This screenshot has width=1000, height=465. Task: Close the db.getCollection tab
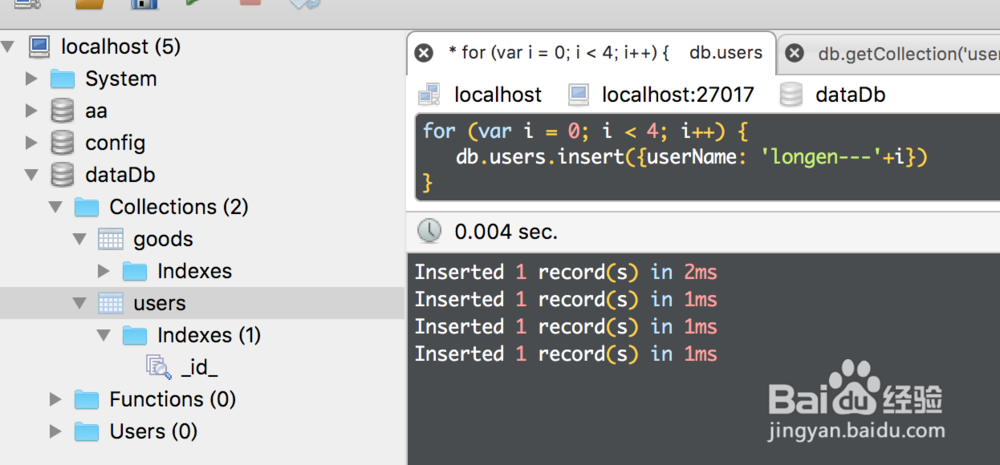coord(794,53)
